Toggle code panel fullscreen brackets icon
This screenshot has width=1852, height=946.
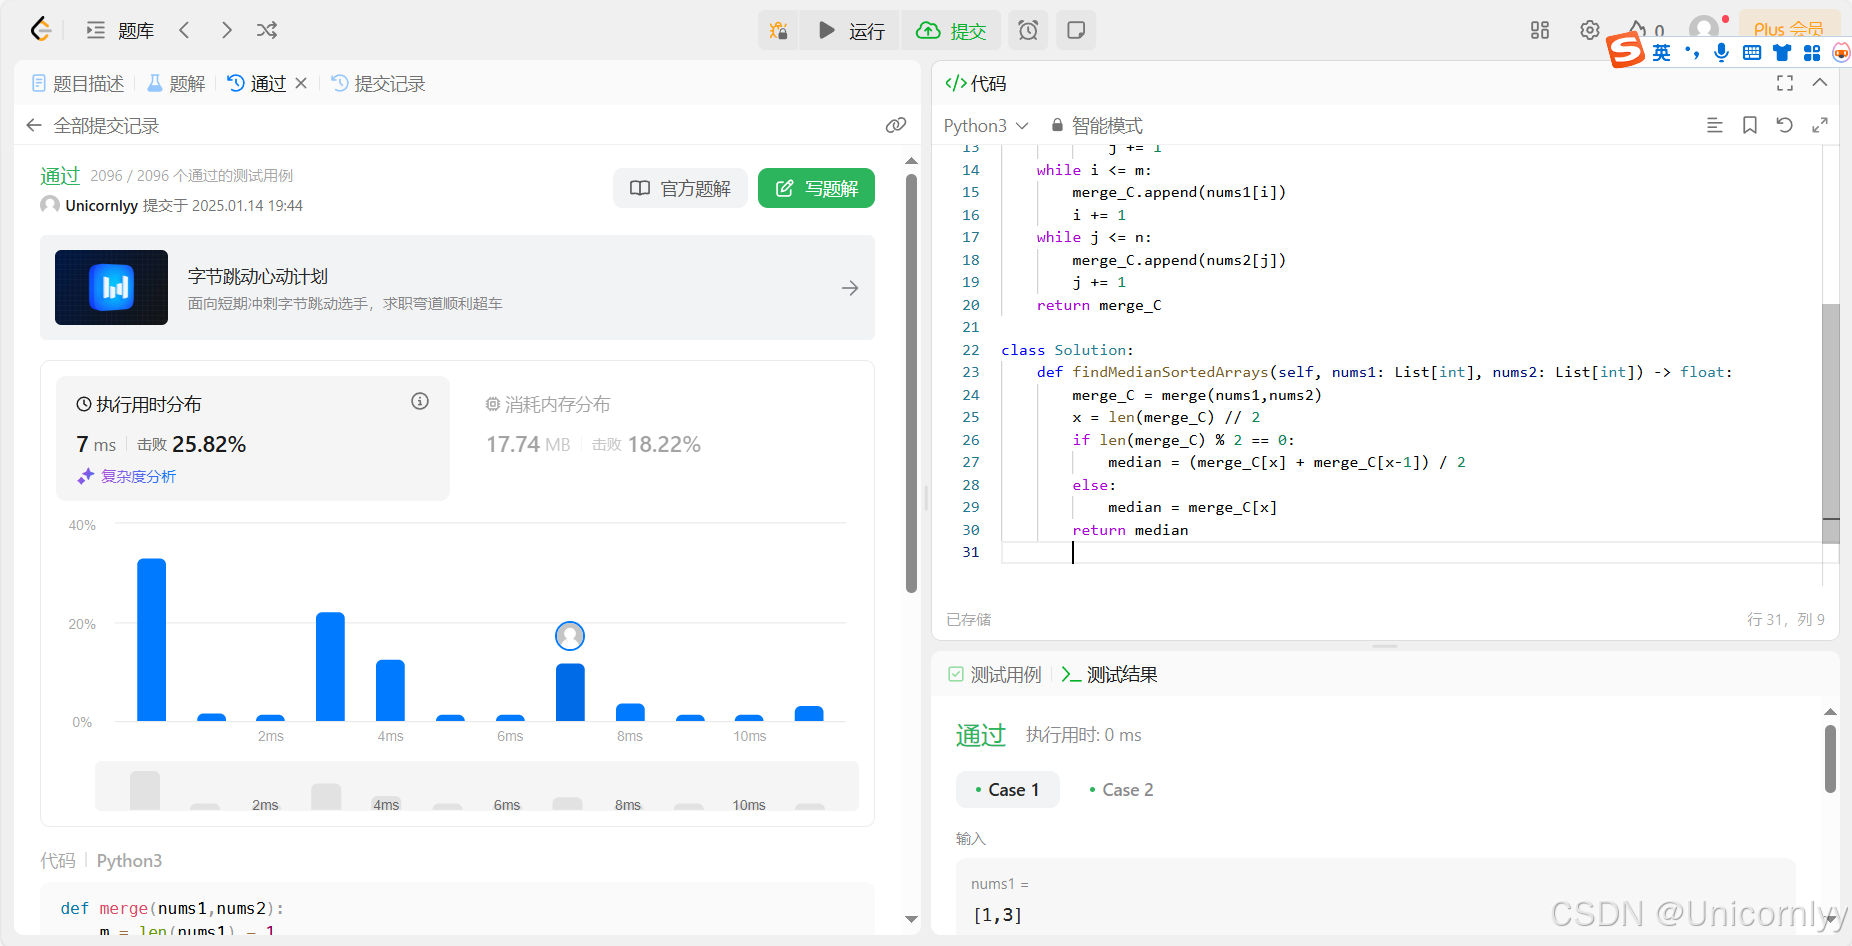1785,83
